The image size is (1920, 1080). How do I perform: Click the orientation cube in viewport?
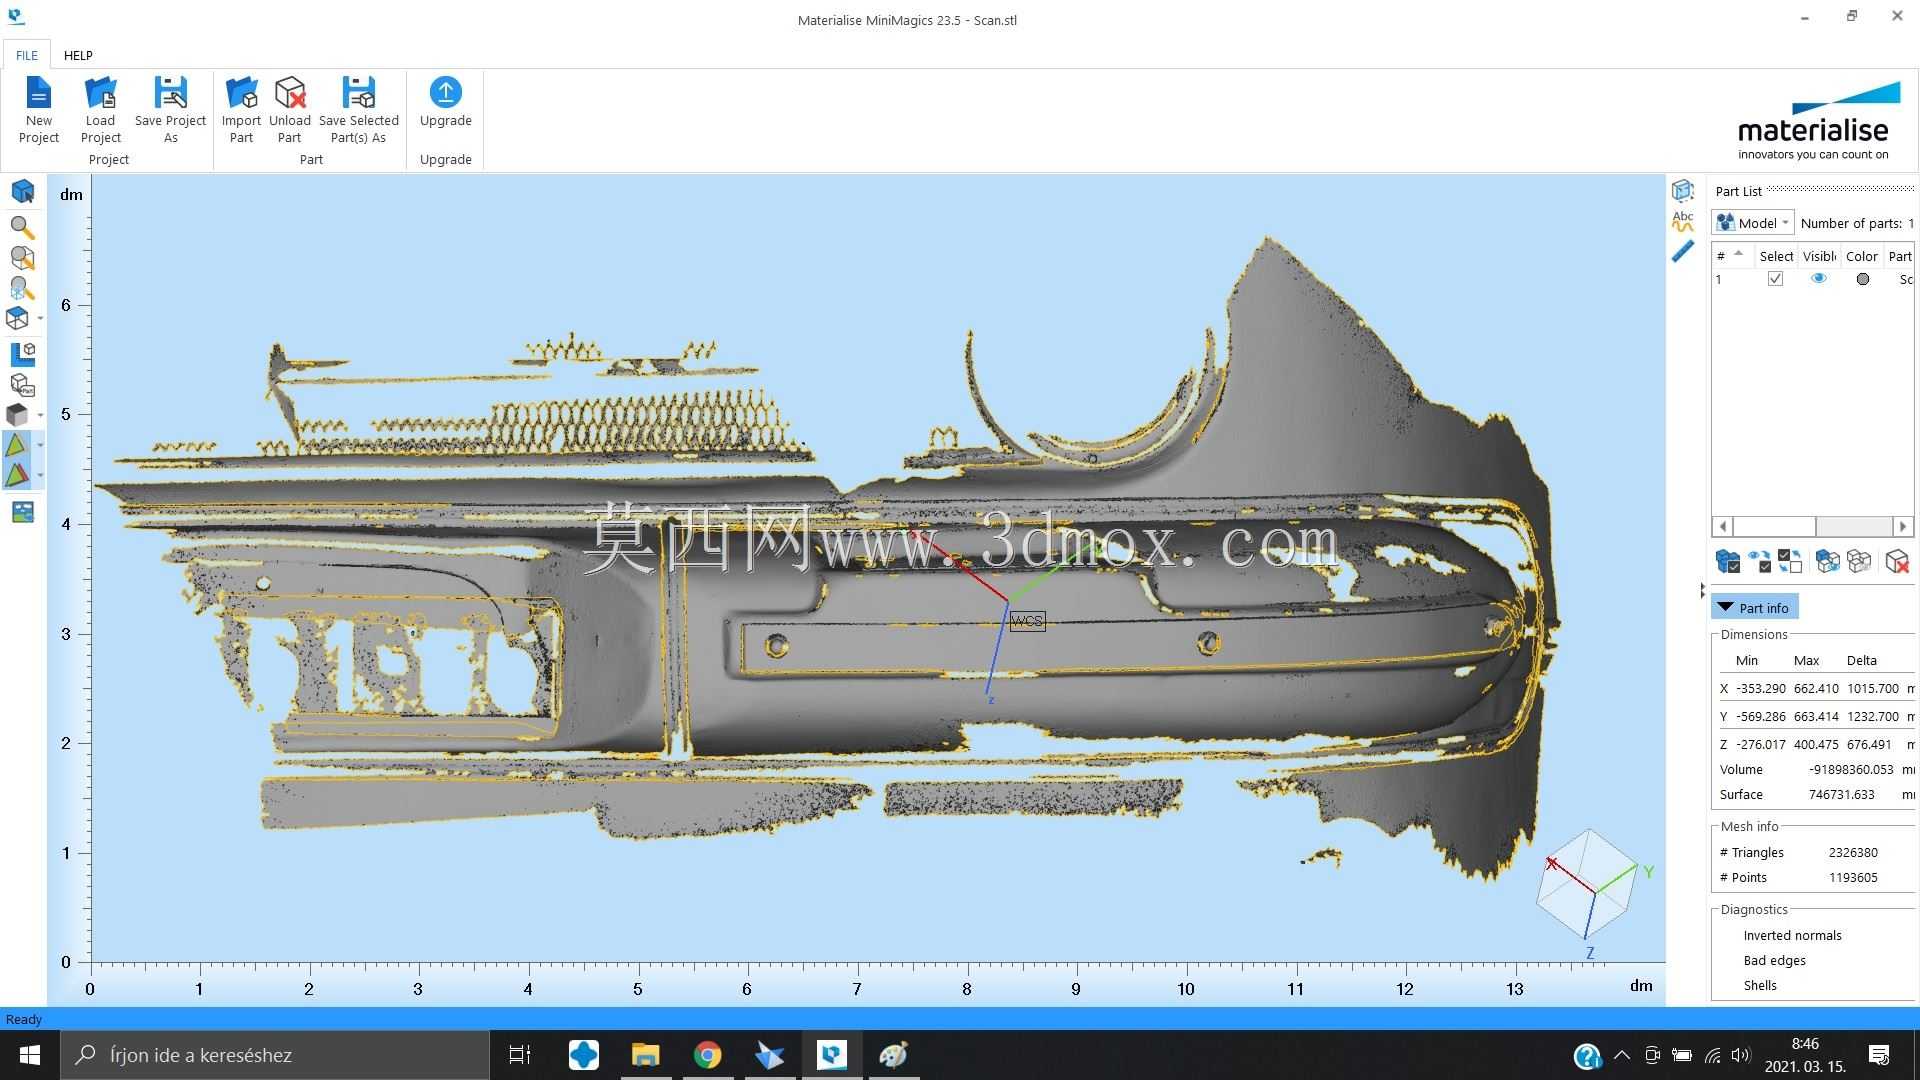[1588, 884]
